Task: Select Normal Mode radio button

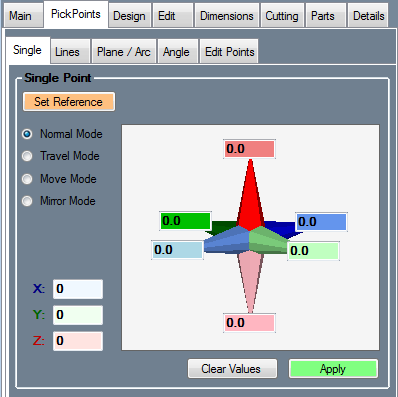Action: pyautogui.click(x=27, y=134)
